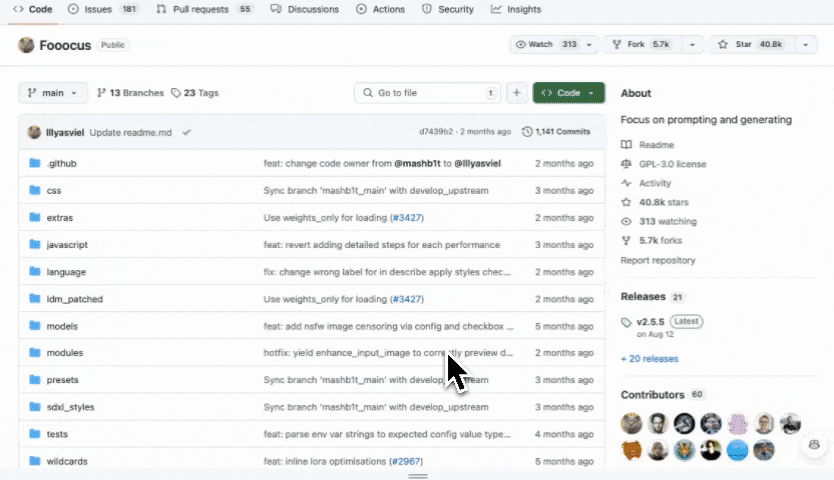The height and width of the screenshot is (480, 834).
Task: Star the Fooocus repository
Action: pos(737,45)
